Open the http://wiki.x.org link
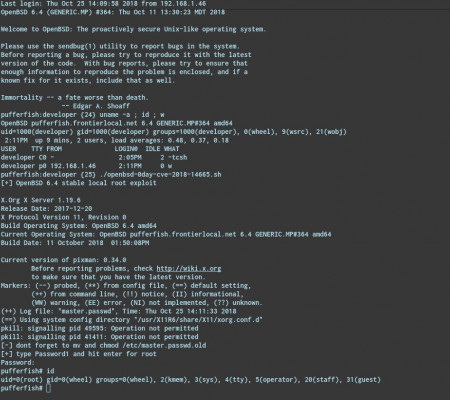This screenshot has width=450, height=400. click(189, 268)
